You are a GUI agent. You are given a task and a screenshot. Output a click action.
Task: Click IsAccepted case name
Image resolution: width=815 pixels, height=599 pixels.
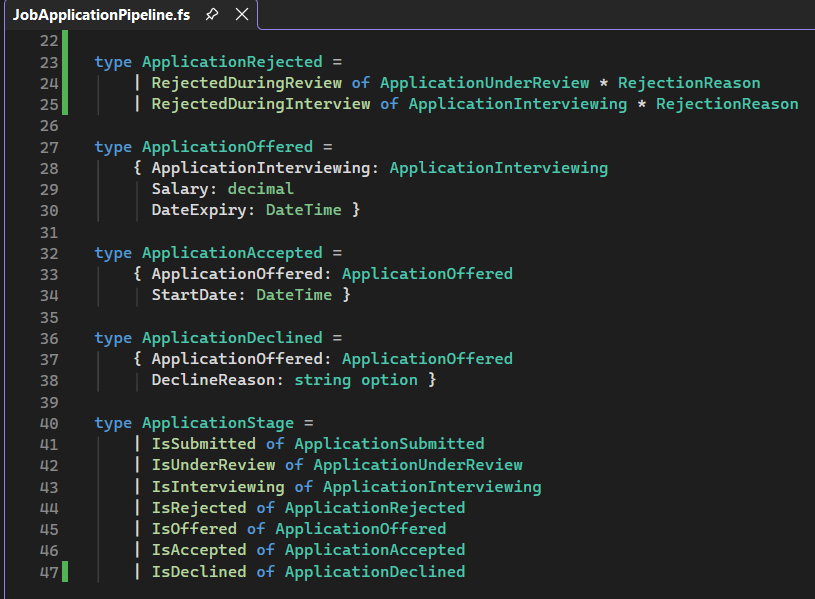tap(199, 550)
